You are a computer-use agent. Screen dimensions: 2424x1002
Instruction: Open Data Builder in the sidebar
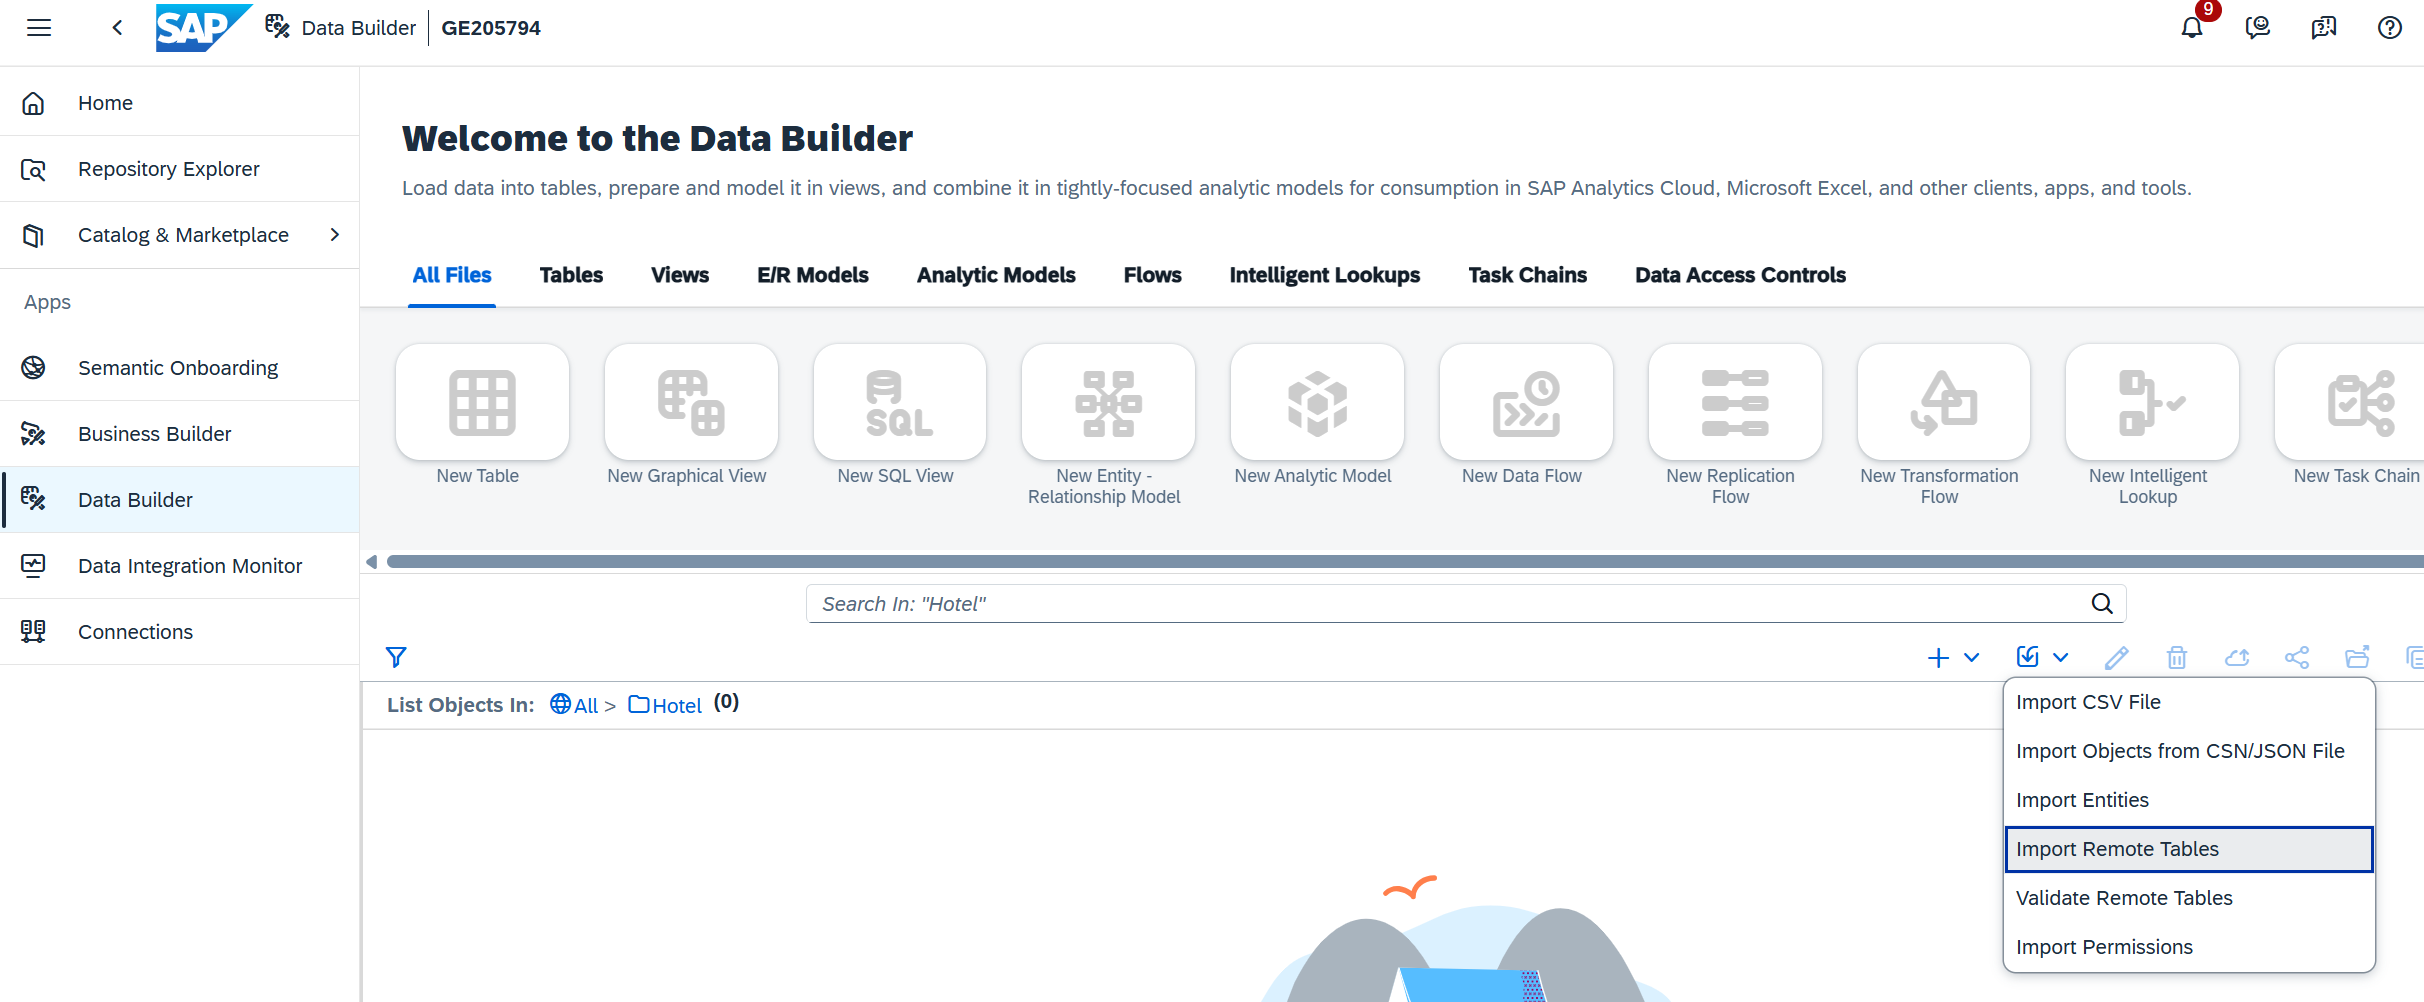(x=180, y=500)
